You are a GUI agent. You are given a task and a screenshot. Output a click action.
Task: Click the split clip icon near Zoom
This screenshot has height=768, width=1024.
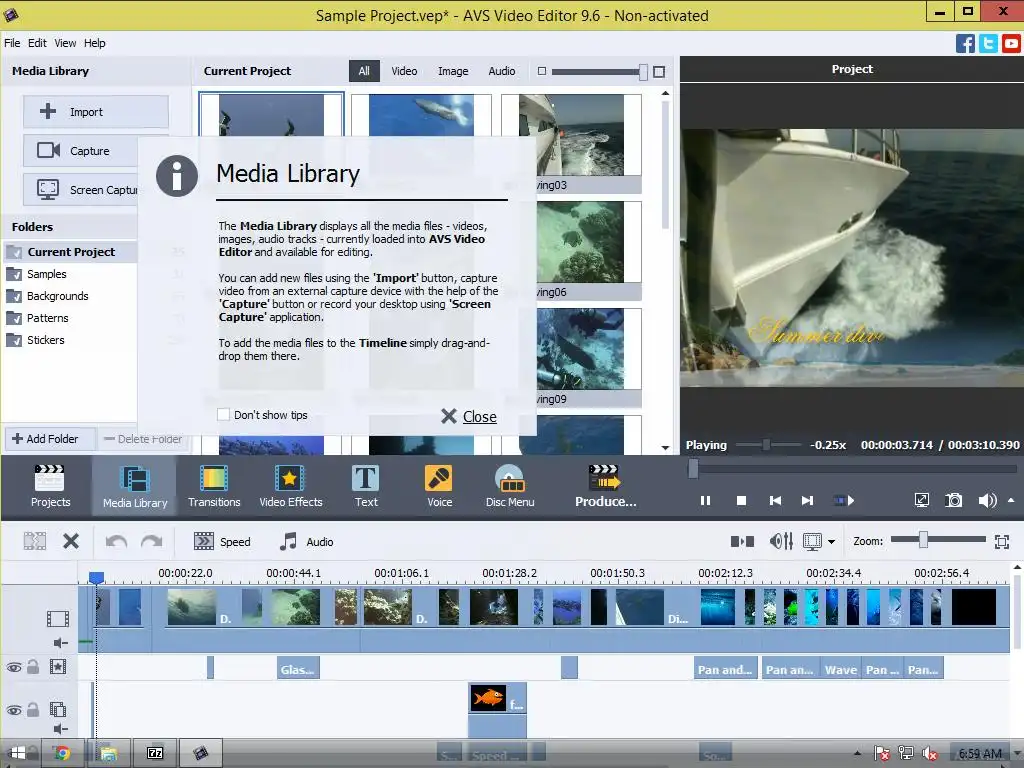point(742,541)
